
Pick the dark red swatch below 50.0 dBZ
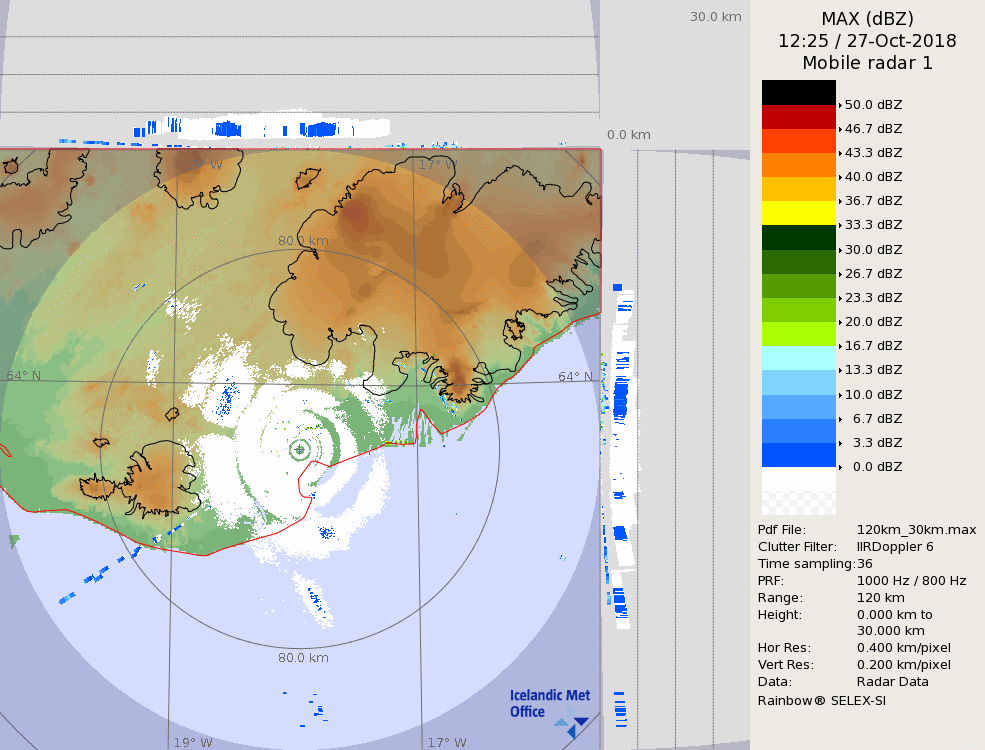(798, 116)
